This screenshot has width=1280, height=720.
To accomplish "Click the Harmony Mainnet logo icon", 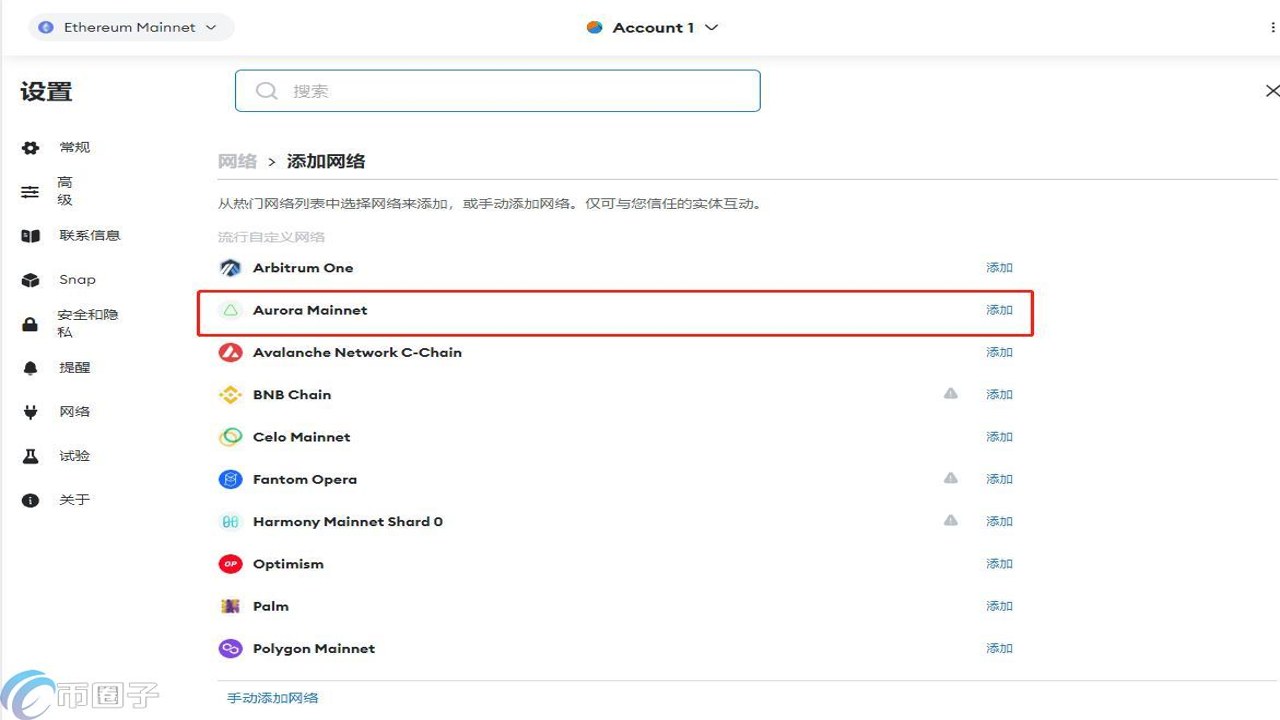I will tap(230, 522).
